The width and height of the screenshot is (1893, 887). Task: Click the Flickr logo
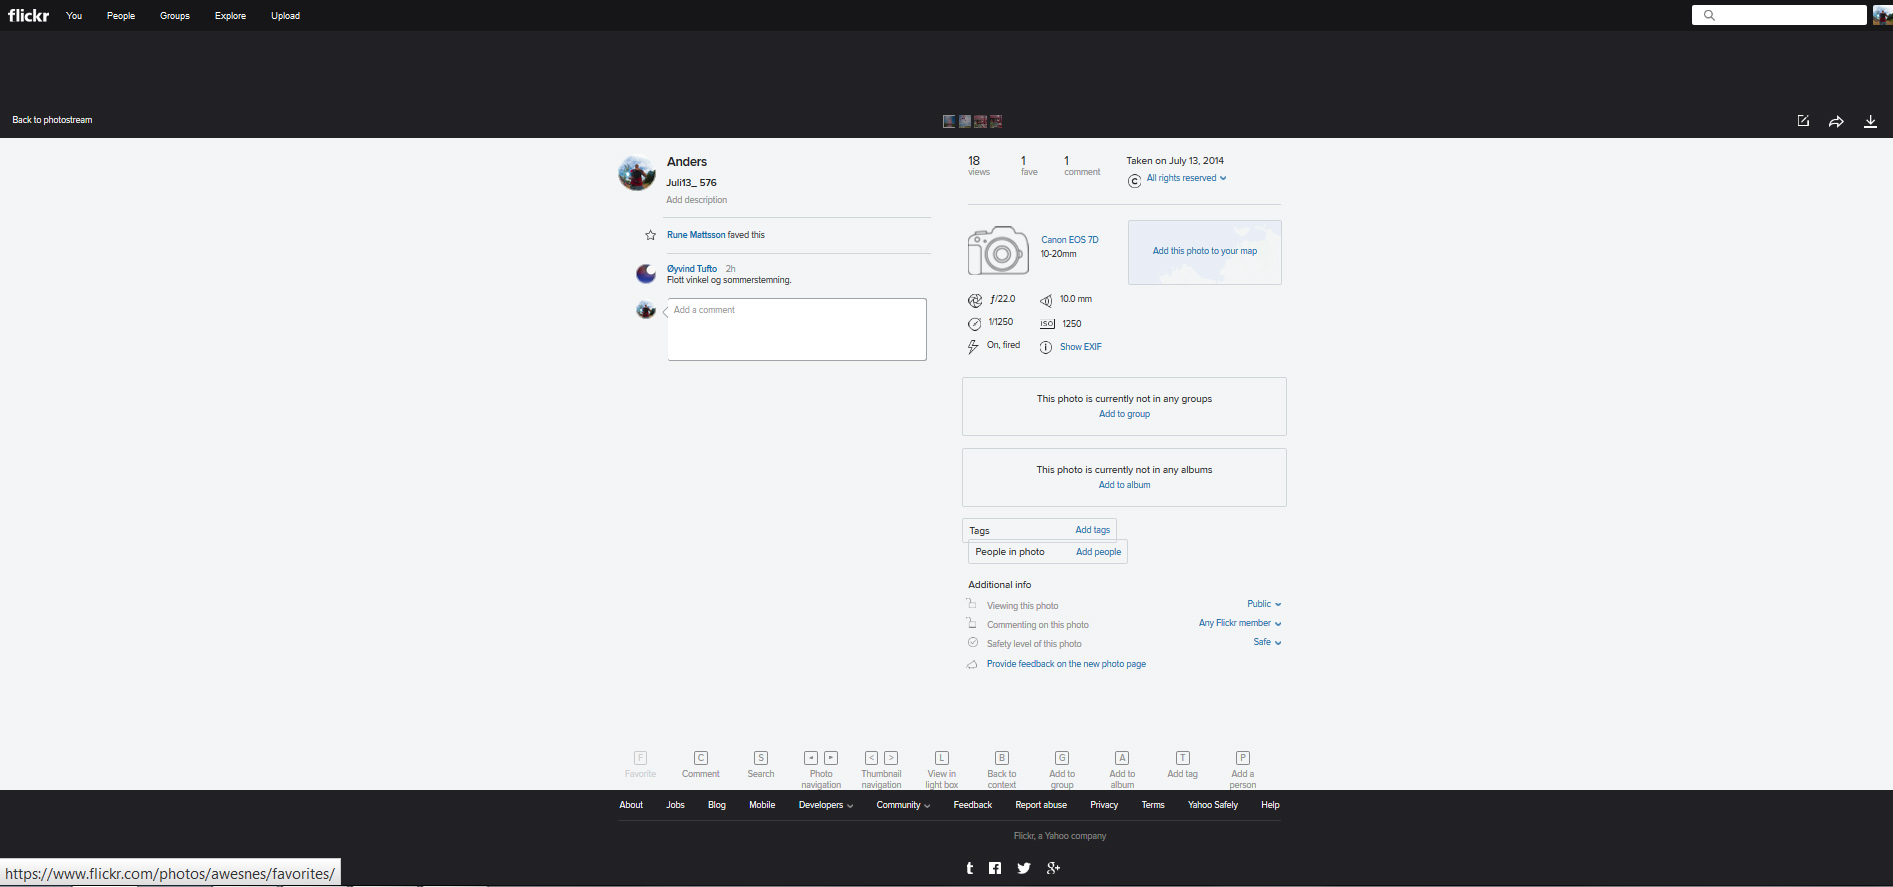pos(29,15)
